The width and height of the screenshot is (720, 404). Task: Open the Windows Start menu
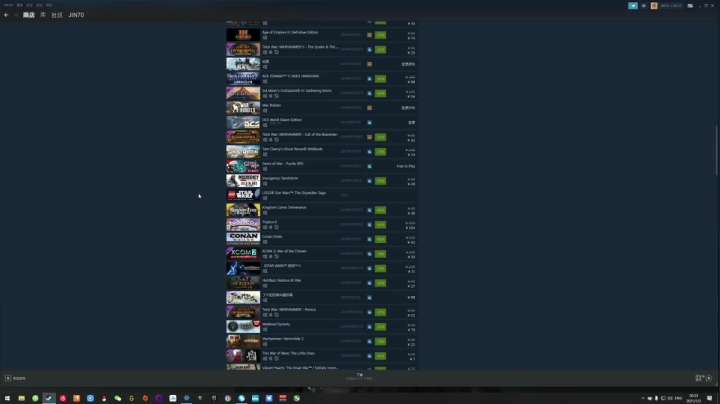[x=7, y=398]
